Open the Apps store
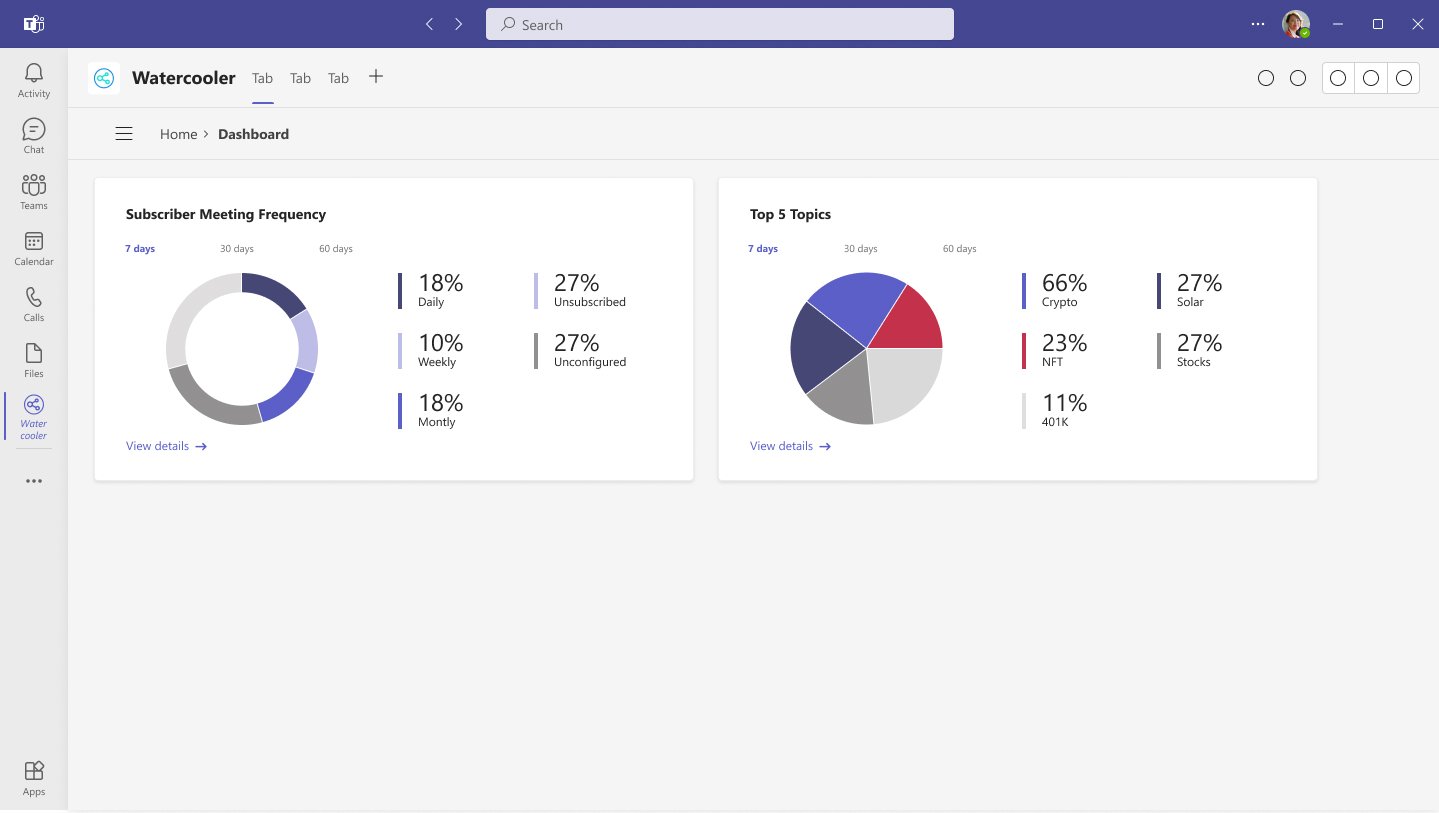 click(x=34, y=778)
